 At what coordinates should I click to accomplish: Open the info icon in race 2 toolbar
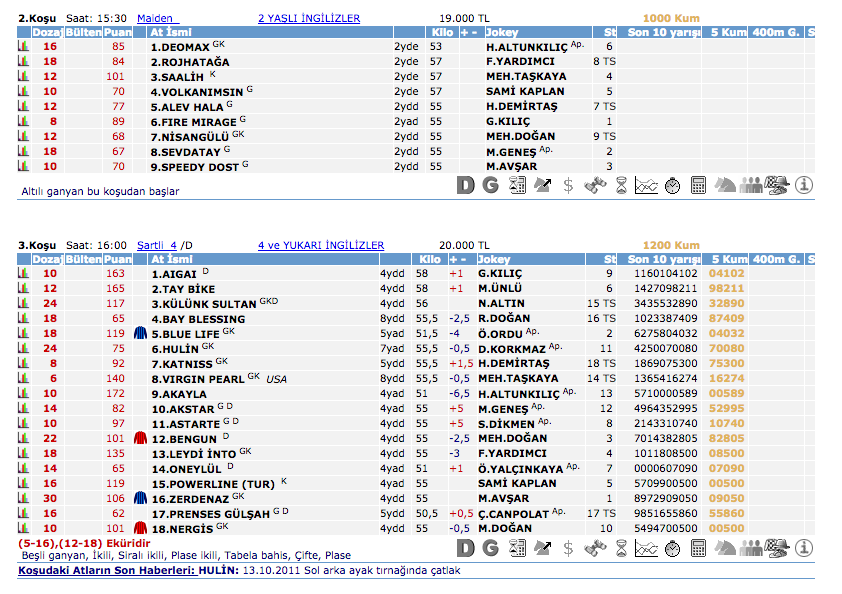[x=803, y=185]
